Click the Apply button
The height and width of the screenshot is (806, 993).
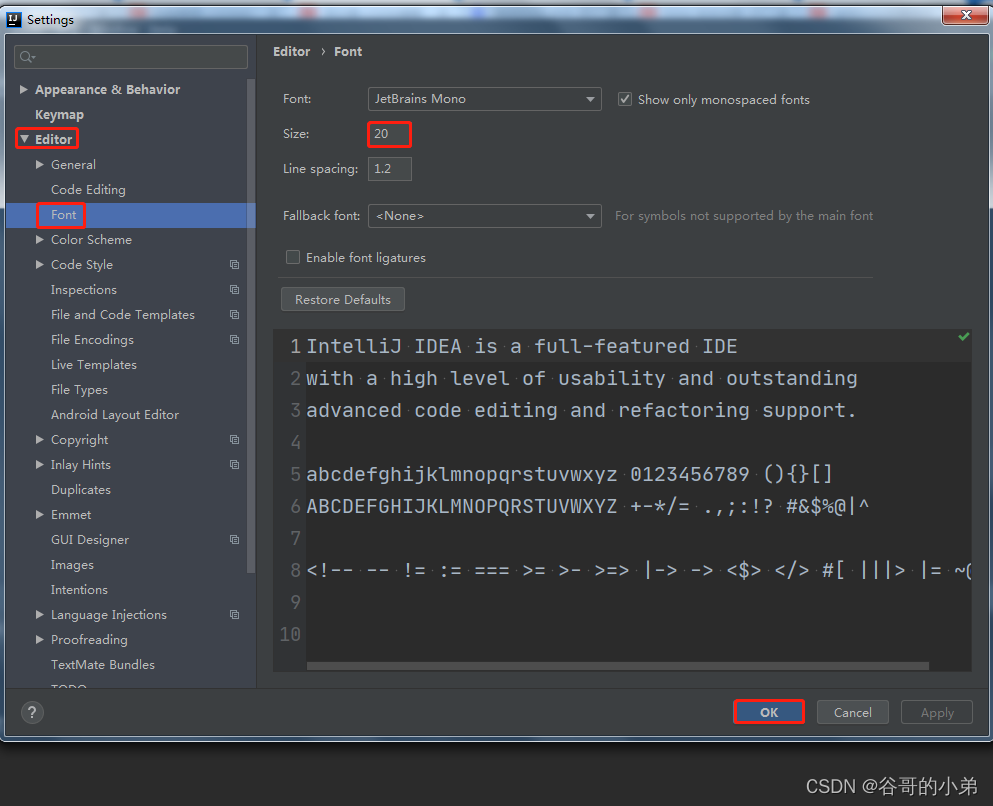937,712
